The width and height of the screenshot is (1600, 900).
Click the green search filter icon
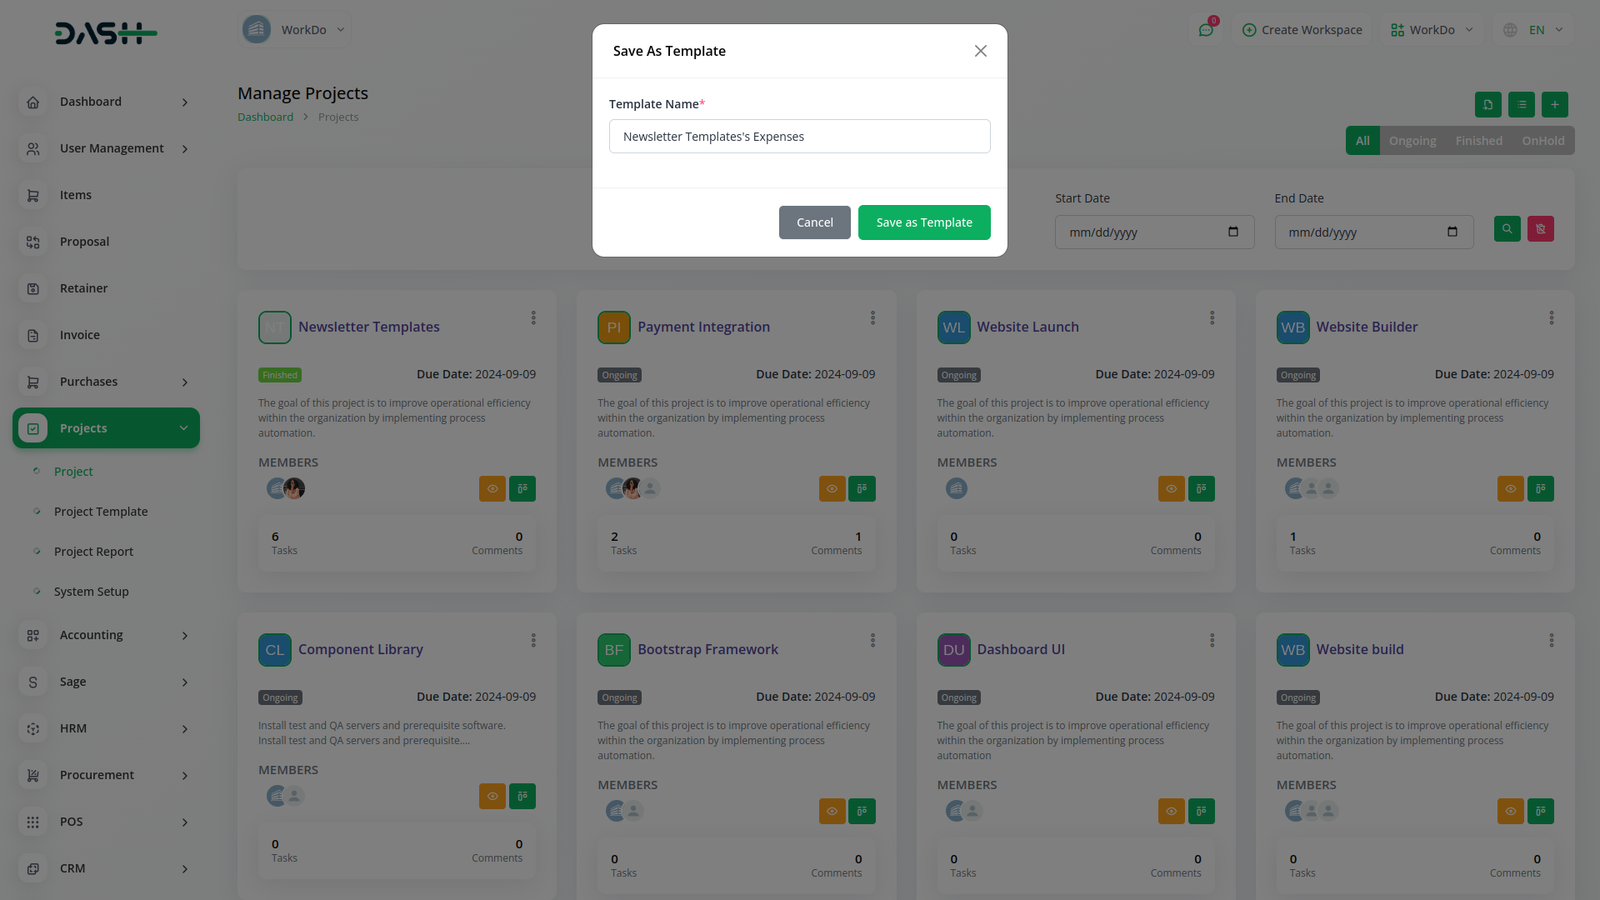click(1507, 229)
